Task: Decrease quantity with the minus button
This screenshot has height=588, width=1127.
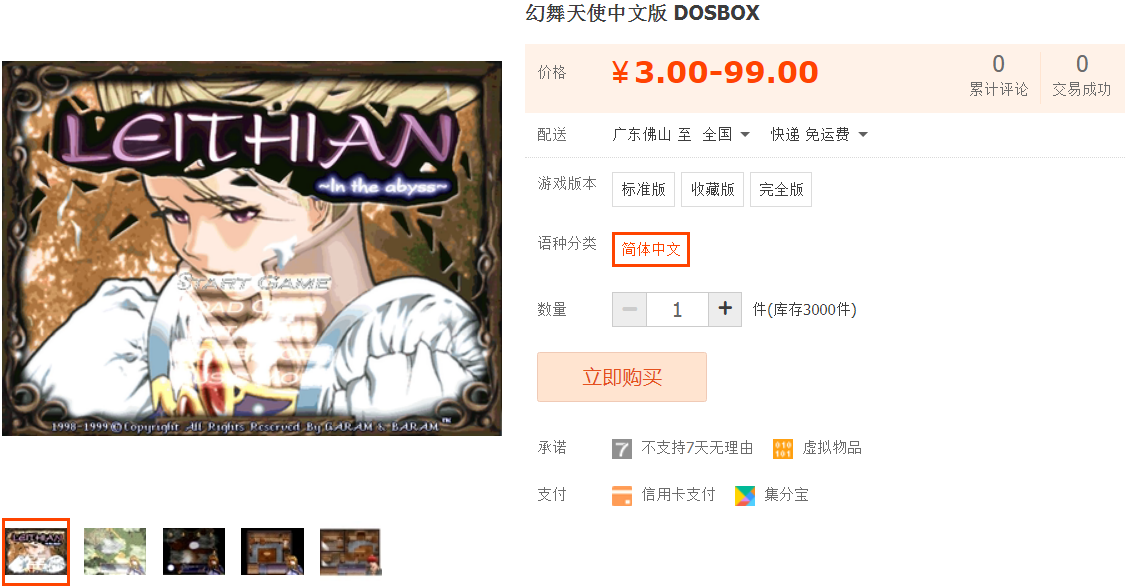Action: click(630, 309)
